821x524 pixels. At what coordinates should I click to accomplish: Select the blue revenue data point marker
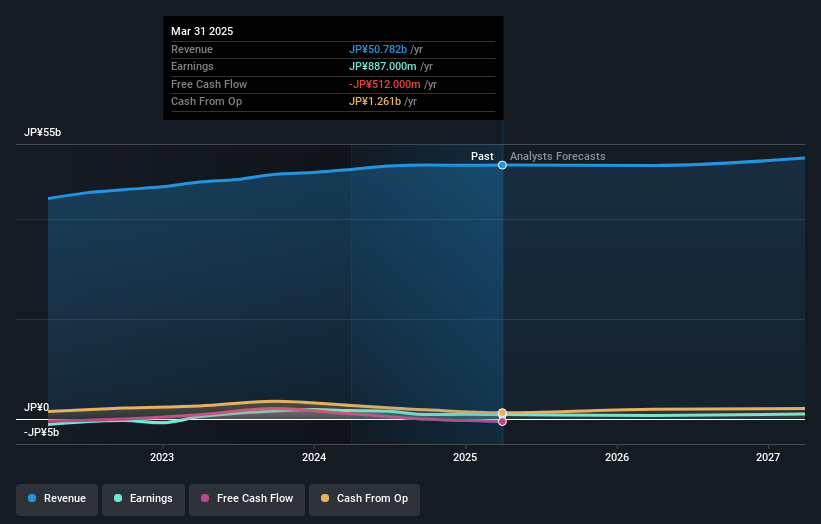pyautogui.click(x=502, y=165)
